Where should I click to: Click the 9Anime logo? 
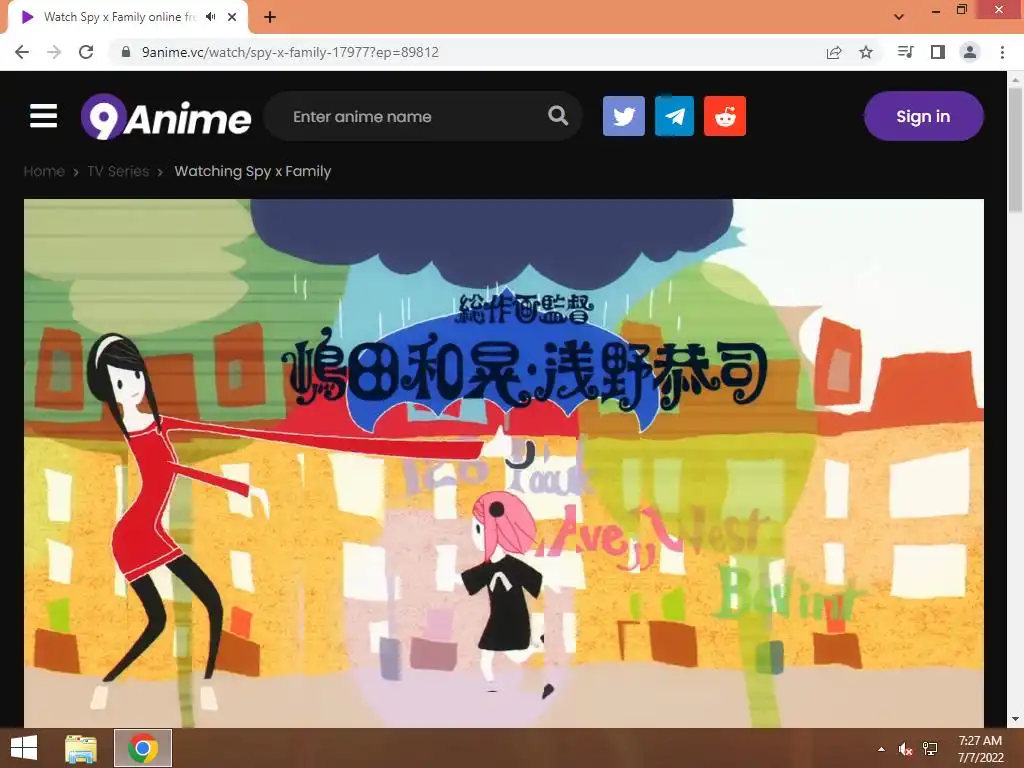[x=166, y=117]
